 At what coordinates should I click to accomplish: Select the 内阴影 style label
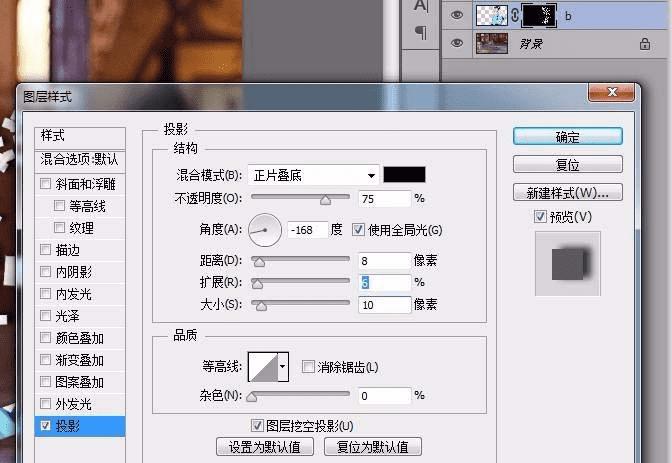click(73, 272)
